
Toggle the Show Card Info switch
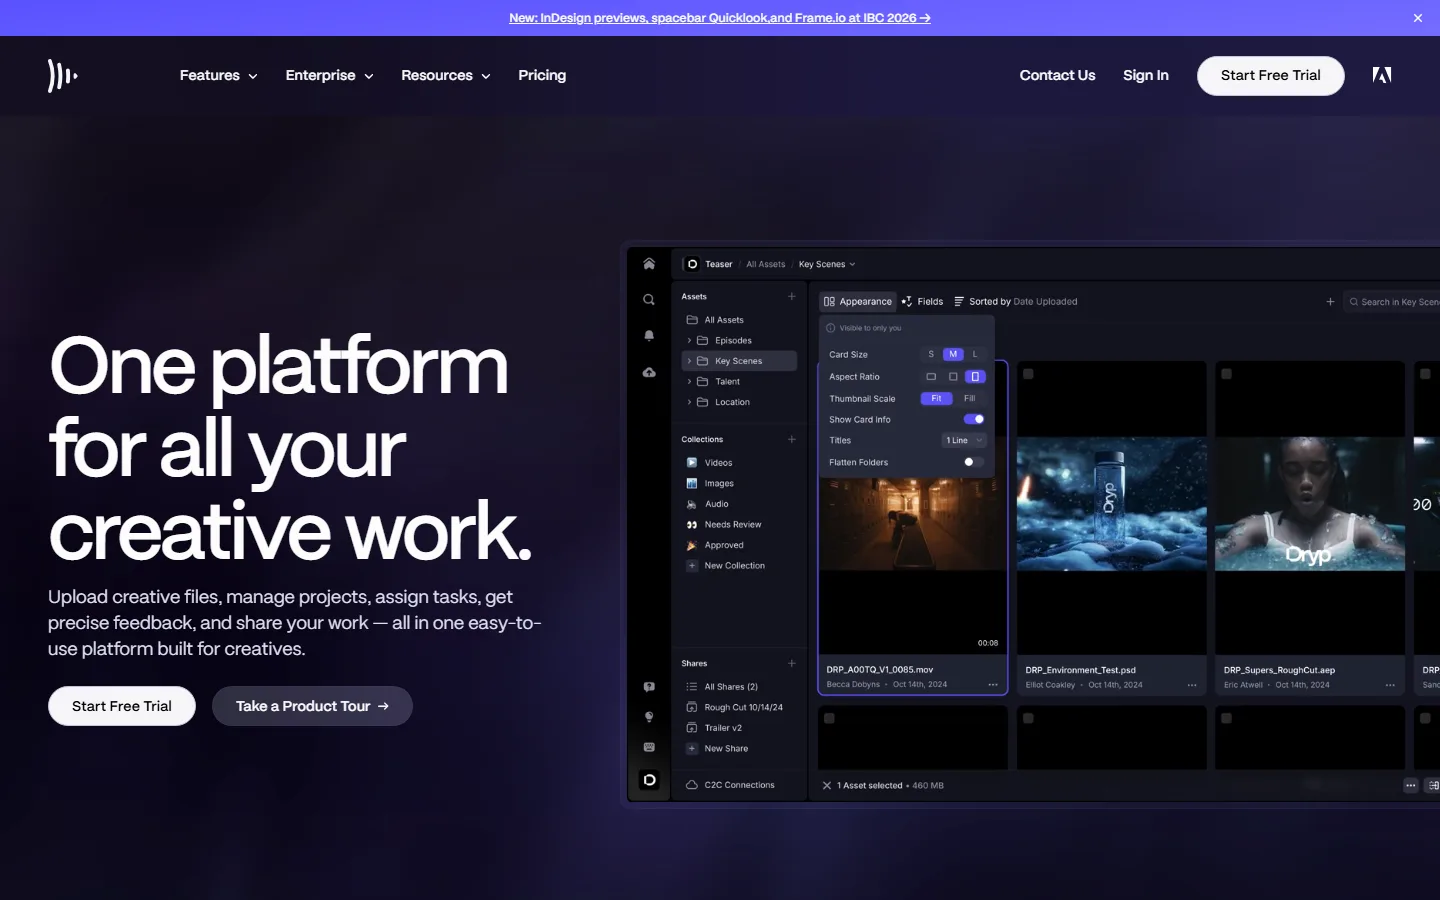pyautogui.click(x=974, y=419)
